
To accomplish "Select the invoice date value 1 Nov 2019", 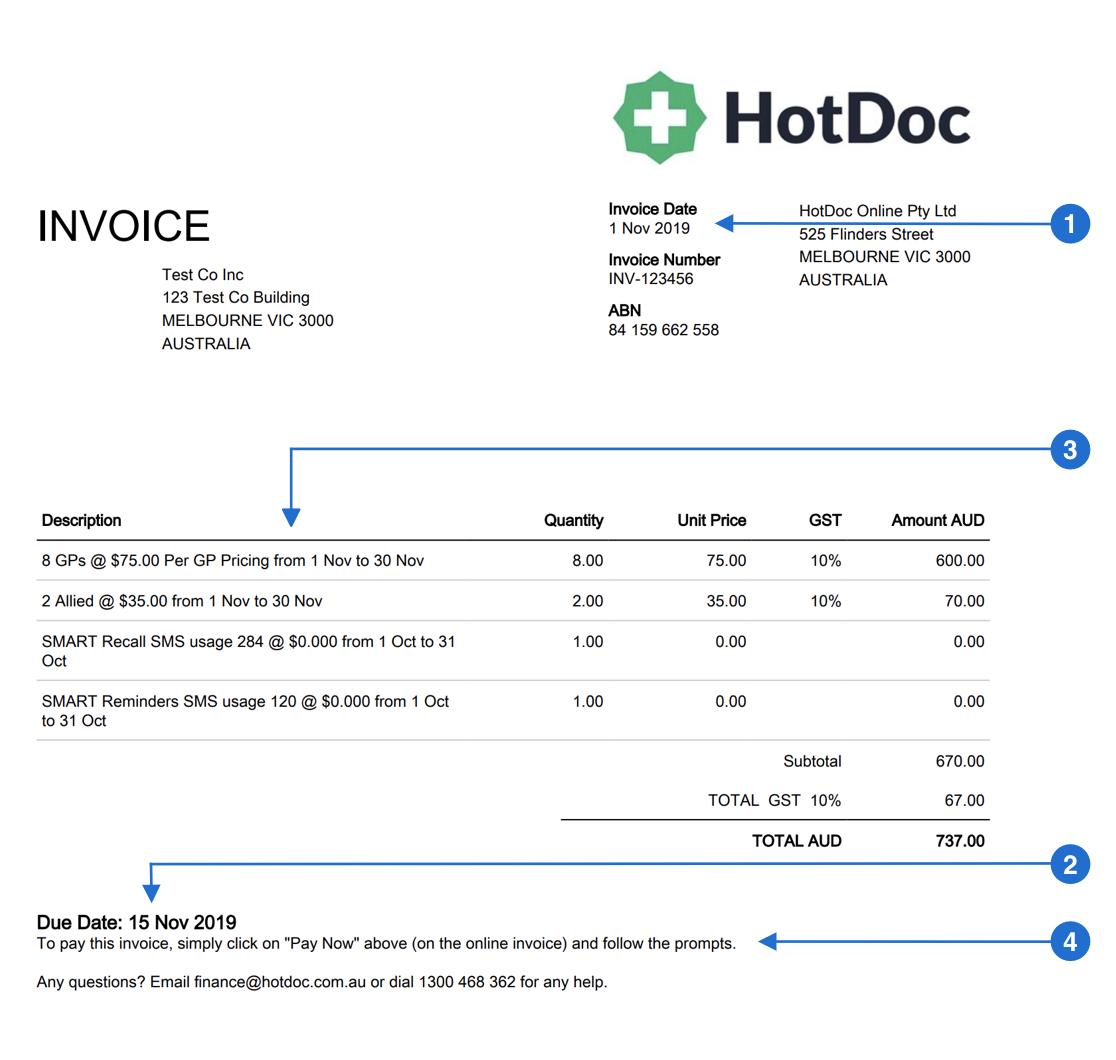I will tap(649, 229).
